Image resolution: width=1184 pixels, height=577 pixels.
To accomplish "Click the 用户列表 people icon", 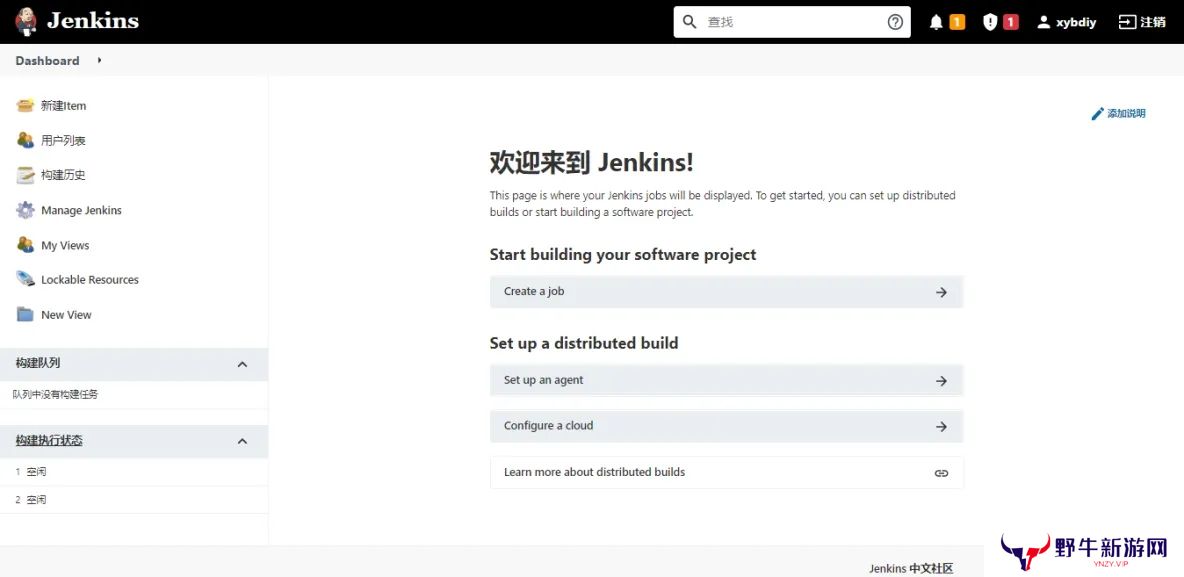I will pyautogui.click(x=26, y=140).
